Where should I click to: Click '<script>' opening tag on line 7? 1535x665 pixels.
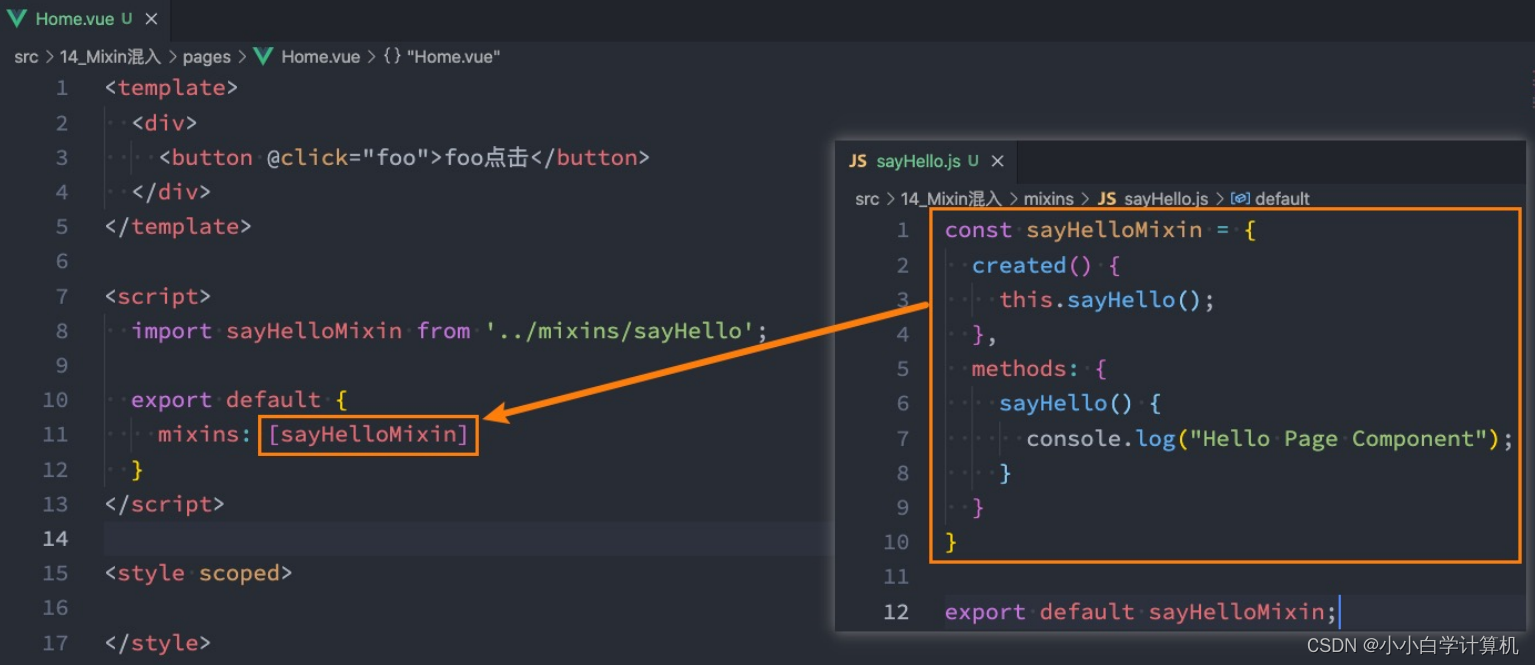point(158,297)
